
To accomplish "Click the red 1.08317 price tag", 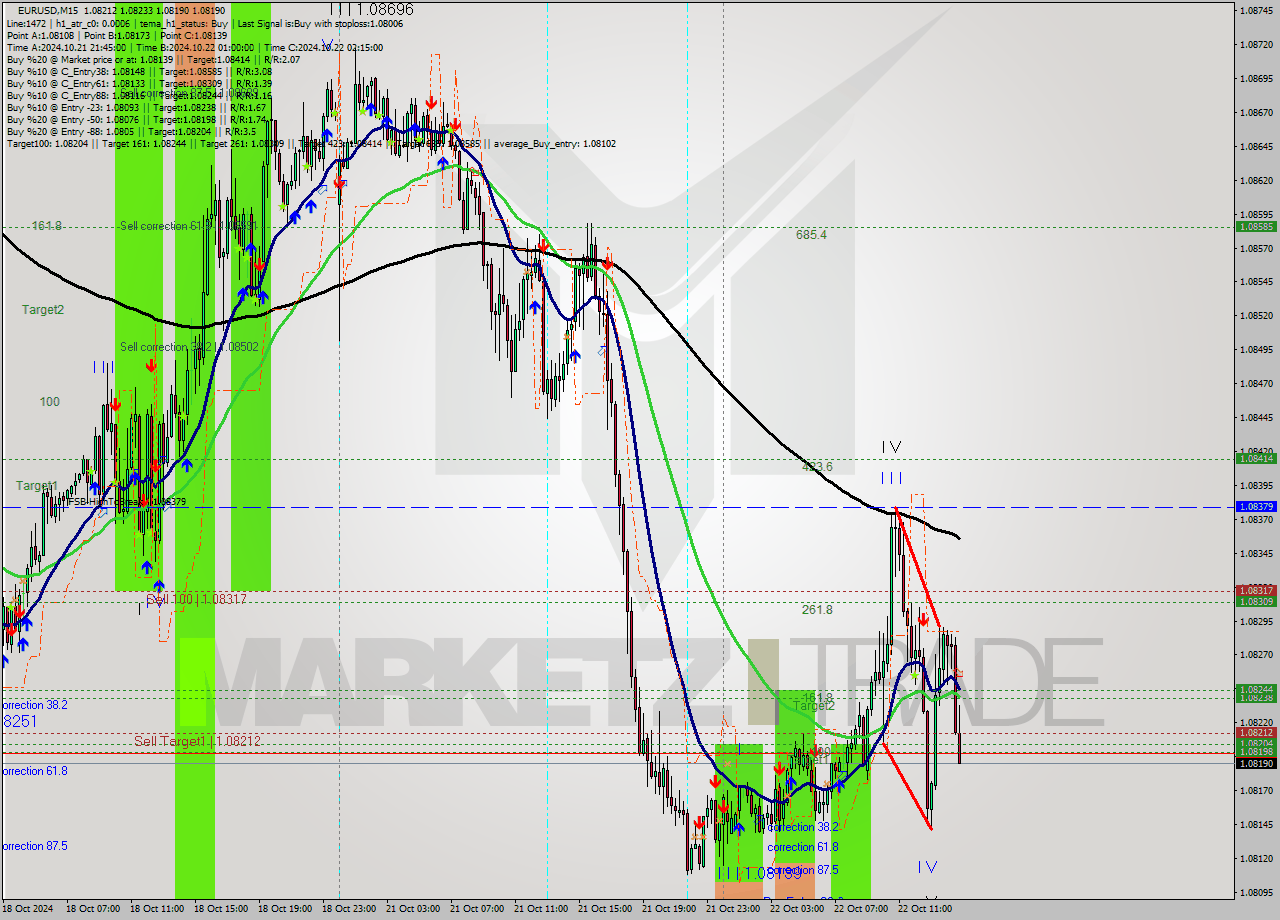I will click(1256, 590).
